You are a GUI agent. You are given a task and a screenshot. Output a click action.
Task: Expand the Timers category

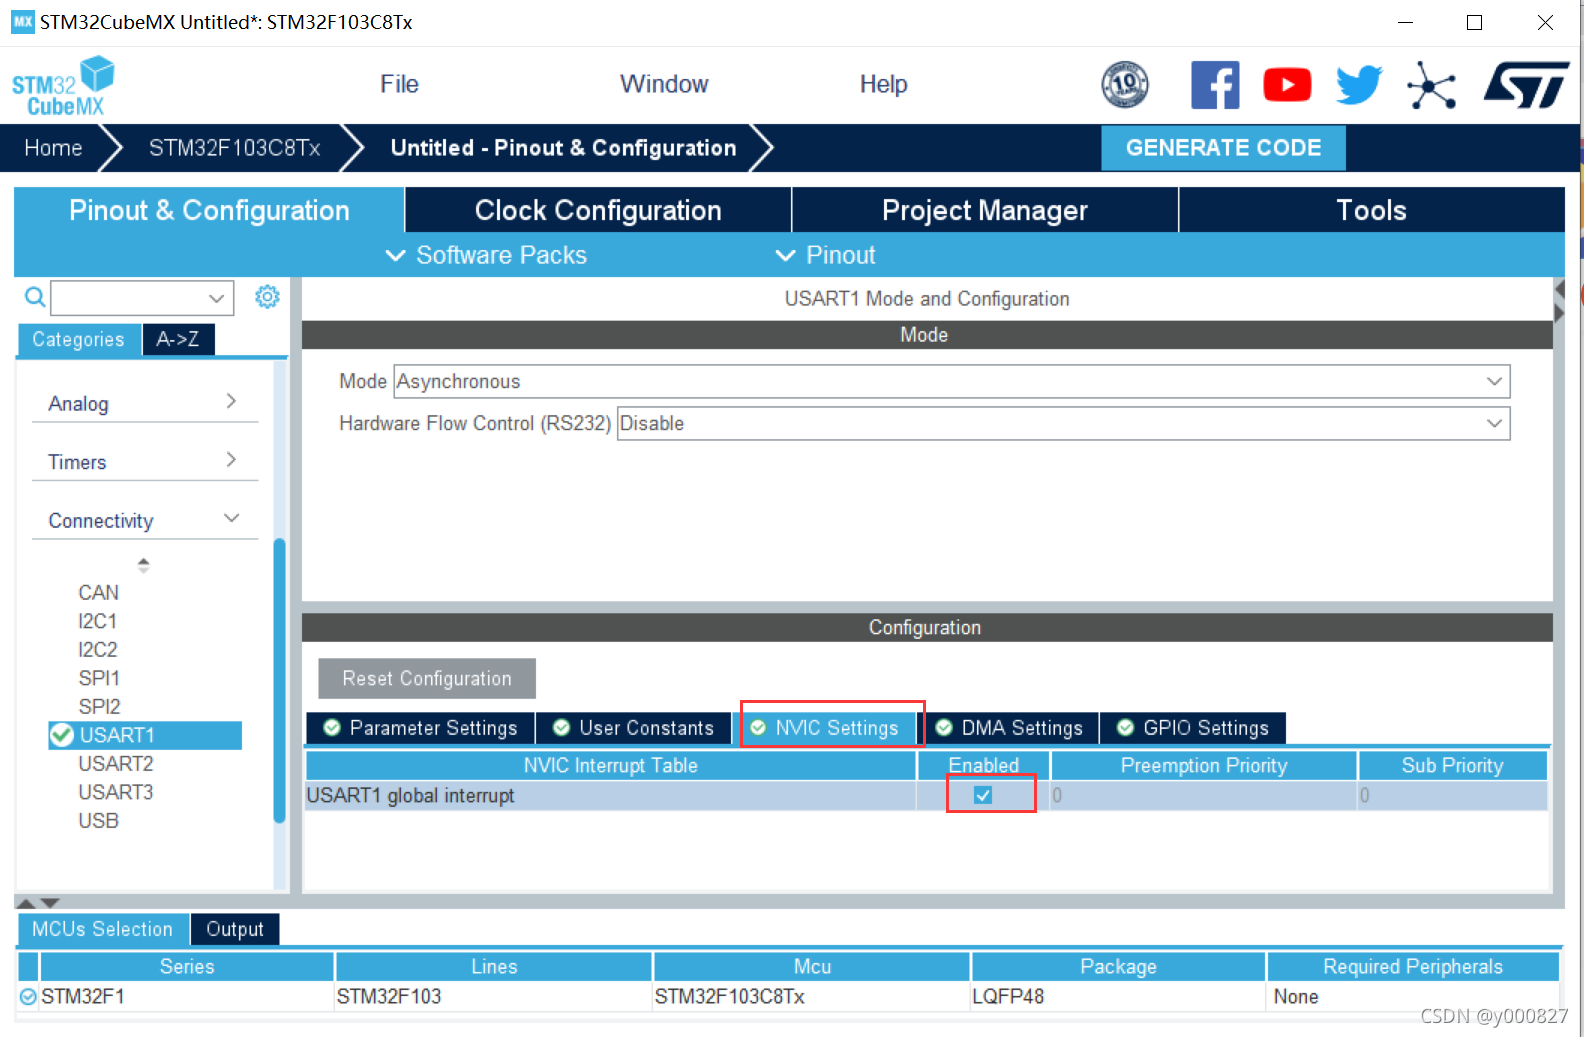145,461
